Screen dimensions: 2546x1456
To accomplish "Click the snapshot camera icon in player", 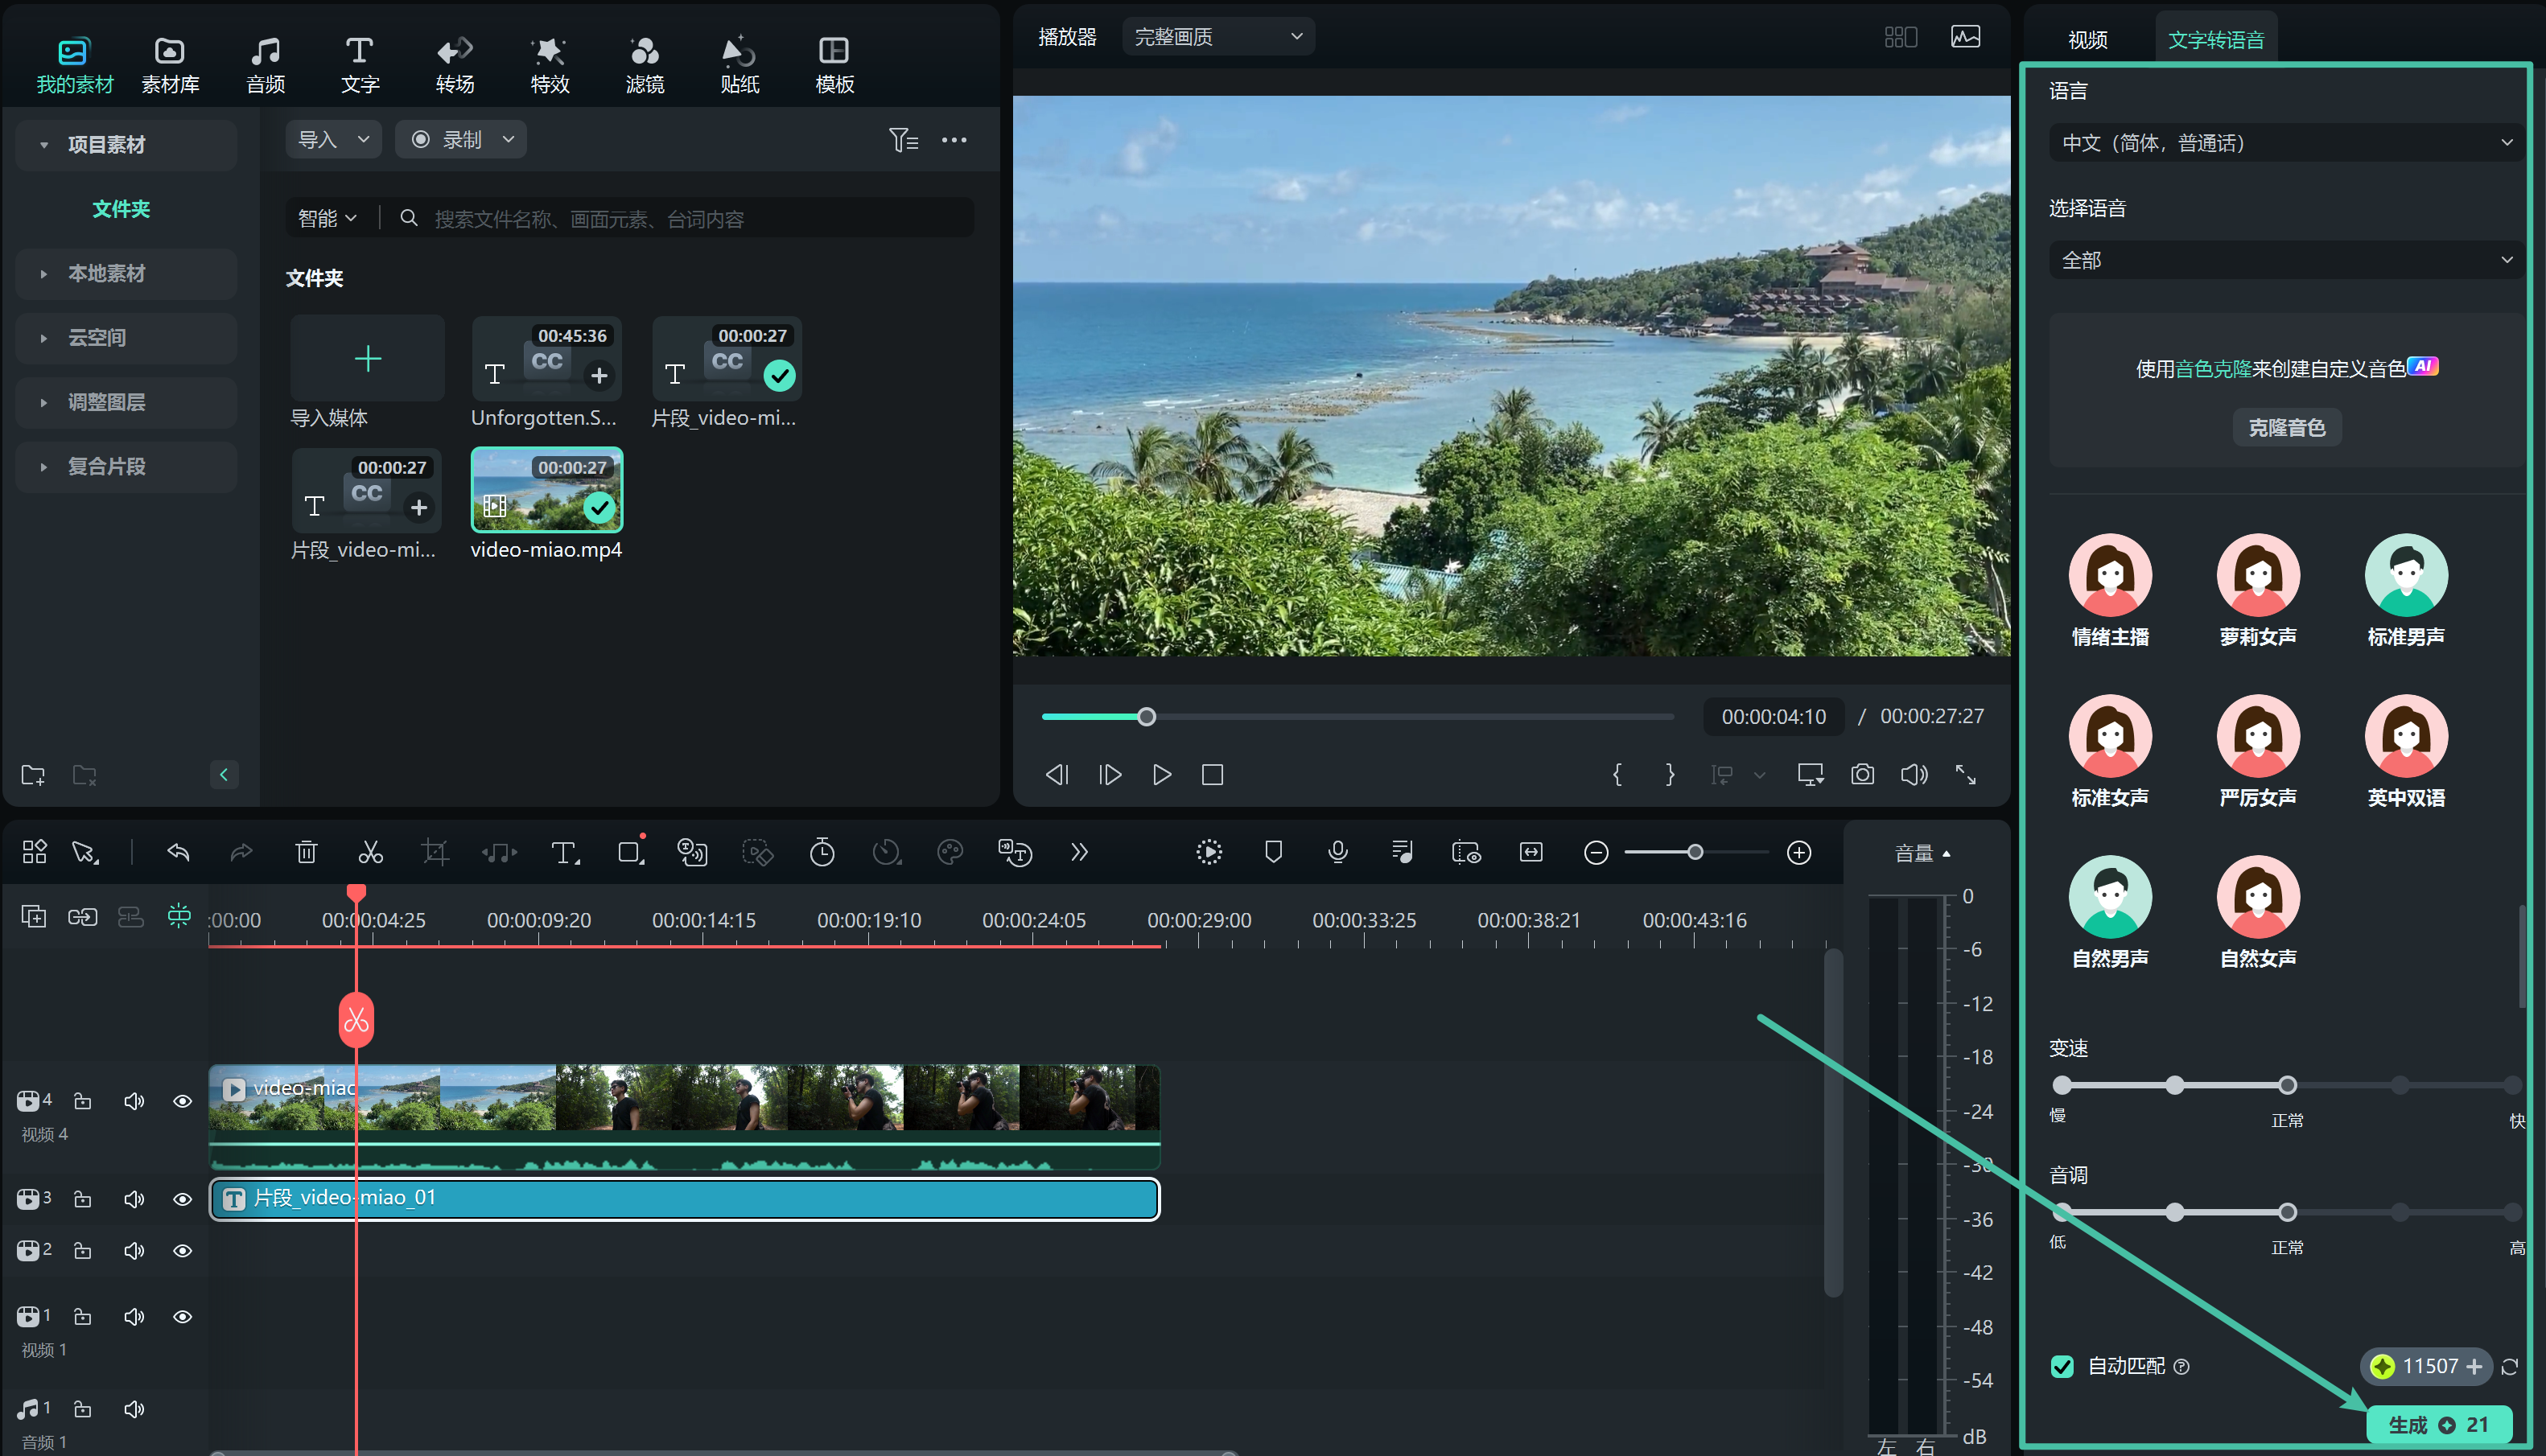I will tap(1862, 775).
